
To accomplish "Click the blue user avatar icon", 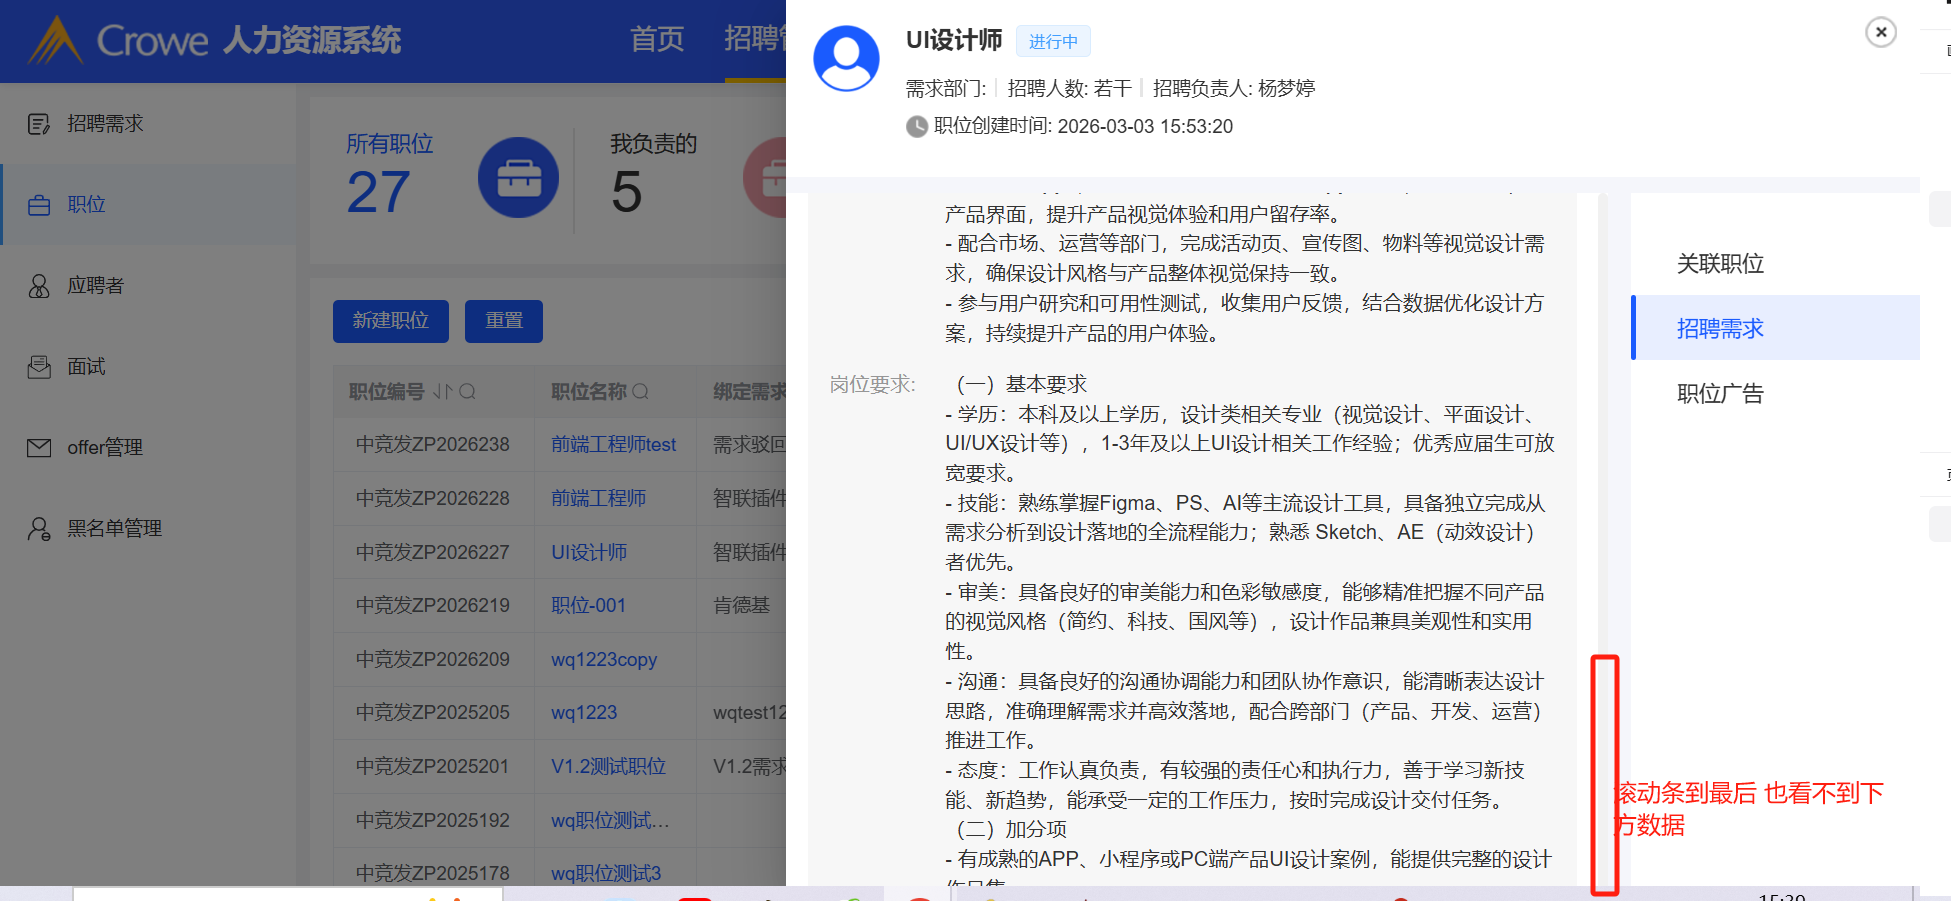I will pyautogui.click(x=846, y=58).
